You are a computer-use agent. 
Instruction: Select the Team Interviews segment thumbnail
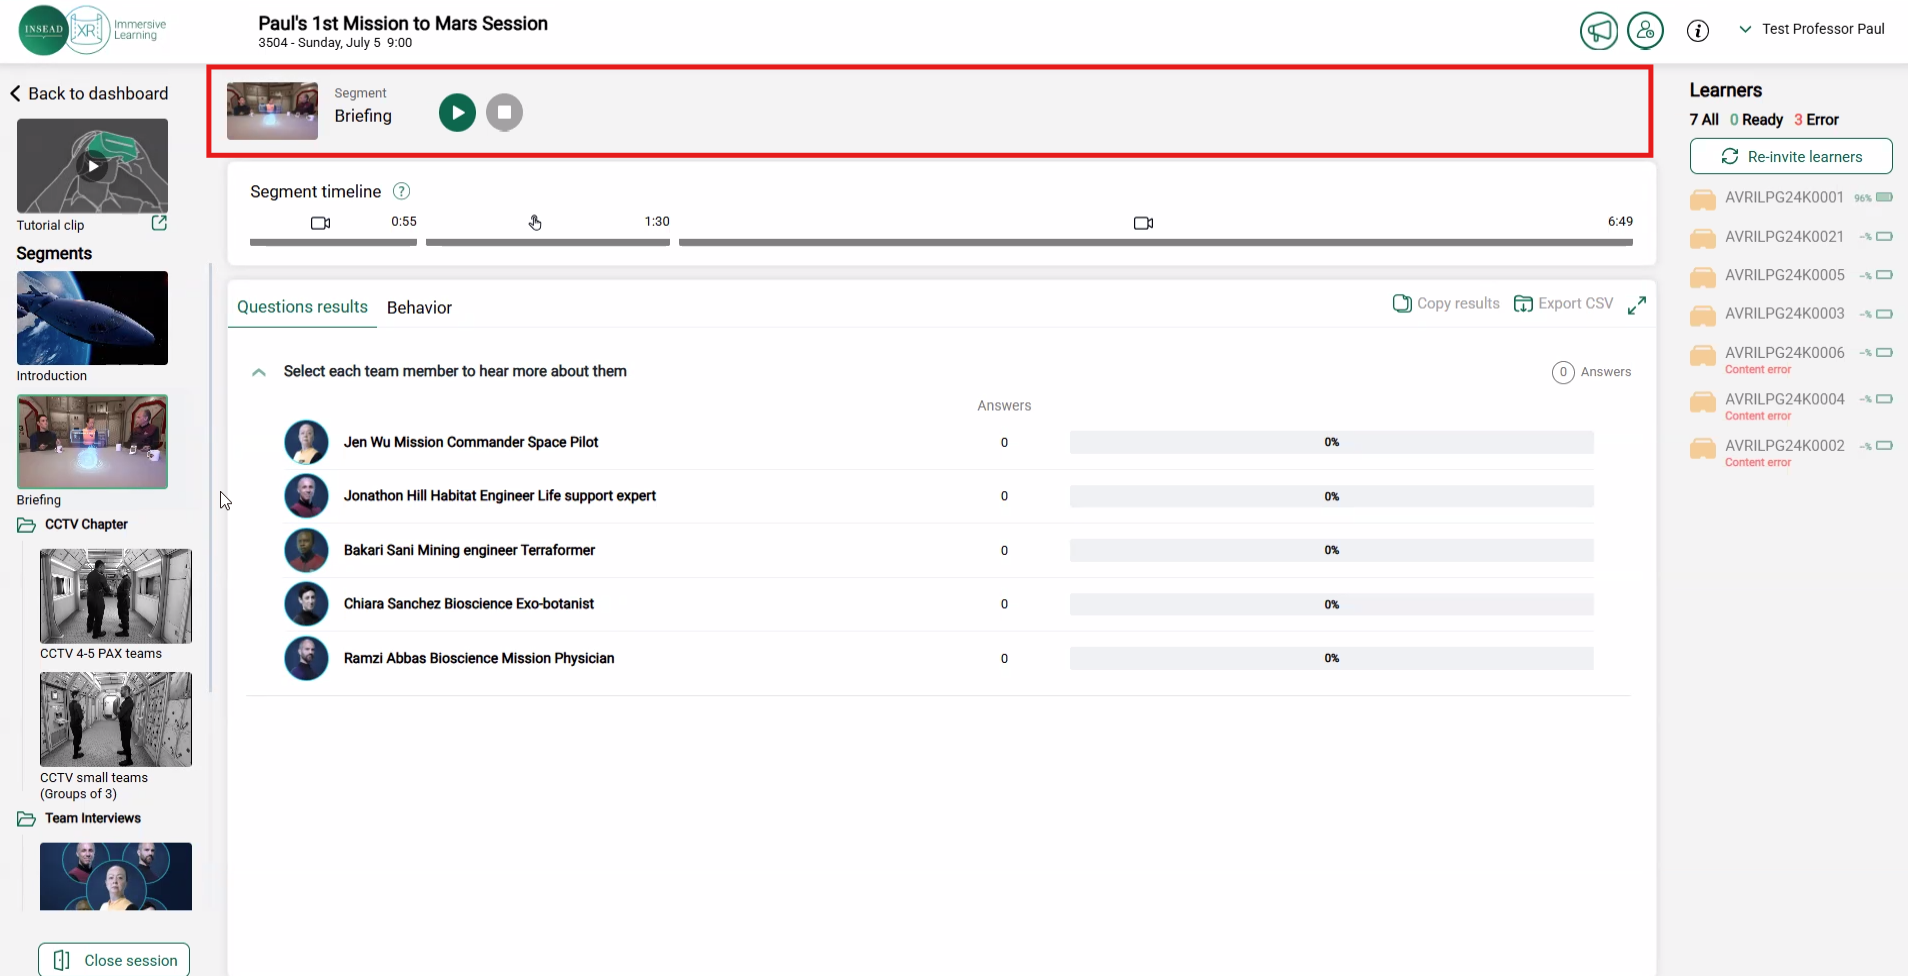pyautogui.click(x=116, y=876)
